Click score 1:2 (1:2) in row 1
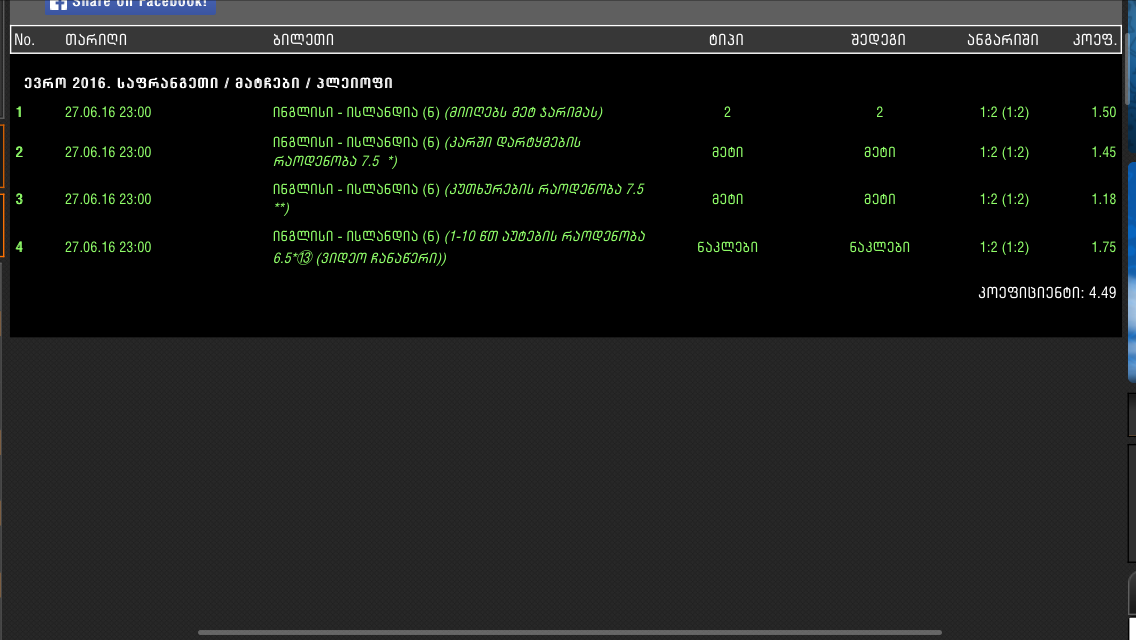1136x640 pixels. (1004, 112)
